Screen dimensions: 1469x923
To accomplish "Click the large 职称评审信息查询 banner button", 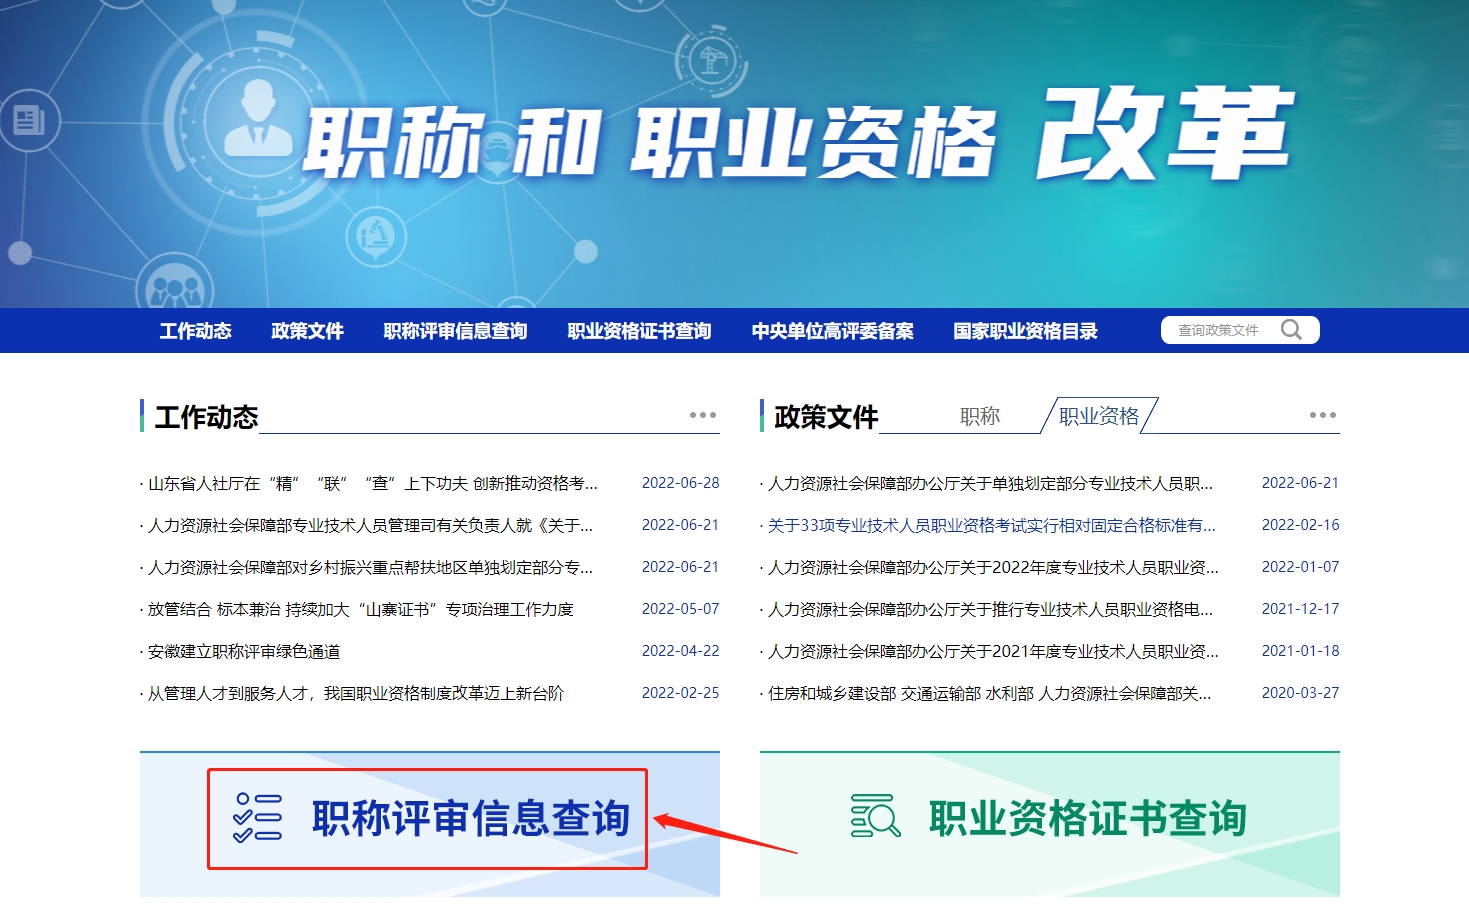I will click(470, 818).
